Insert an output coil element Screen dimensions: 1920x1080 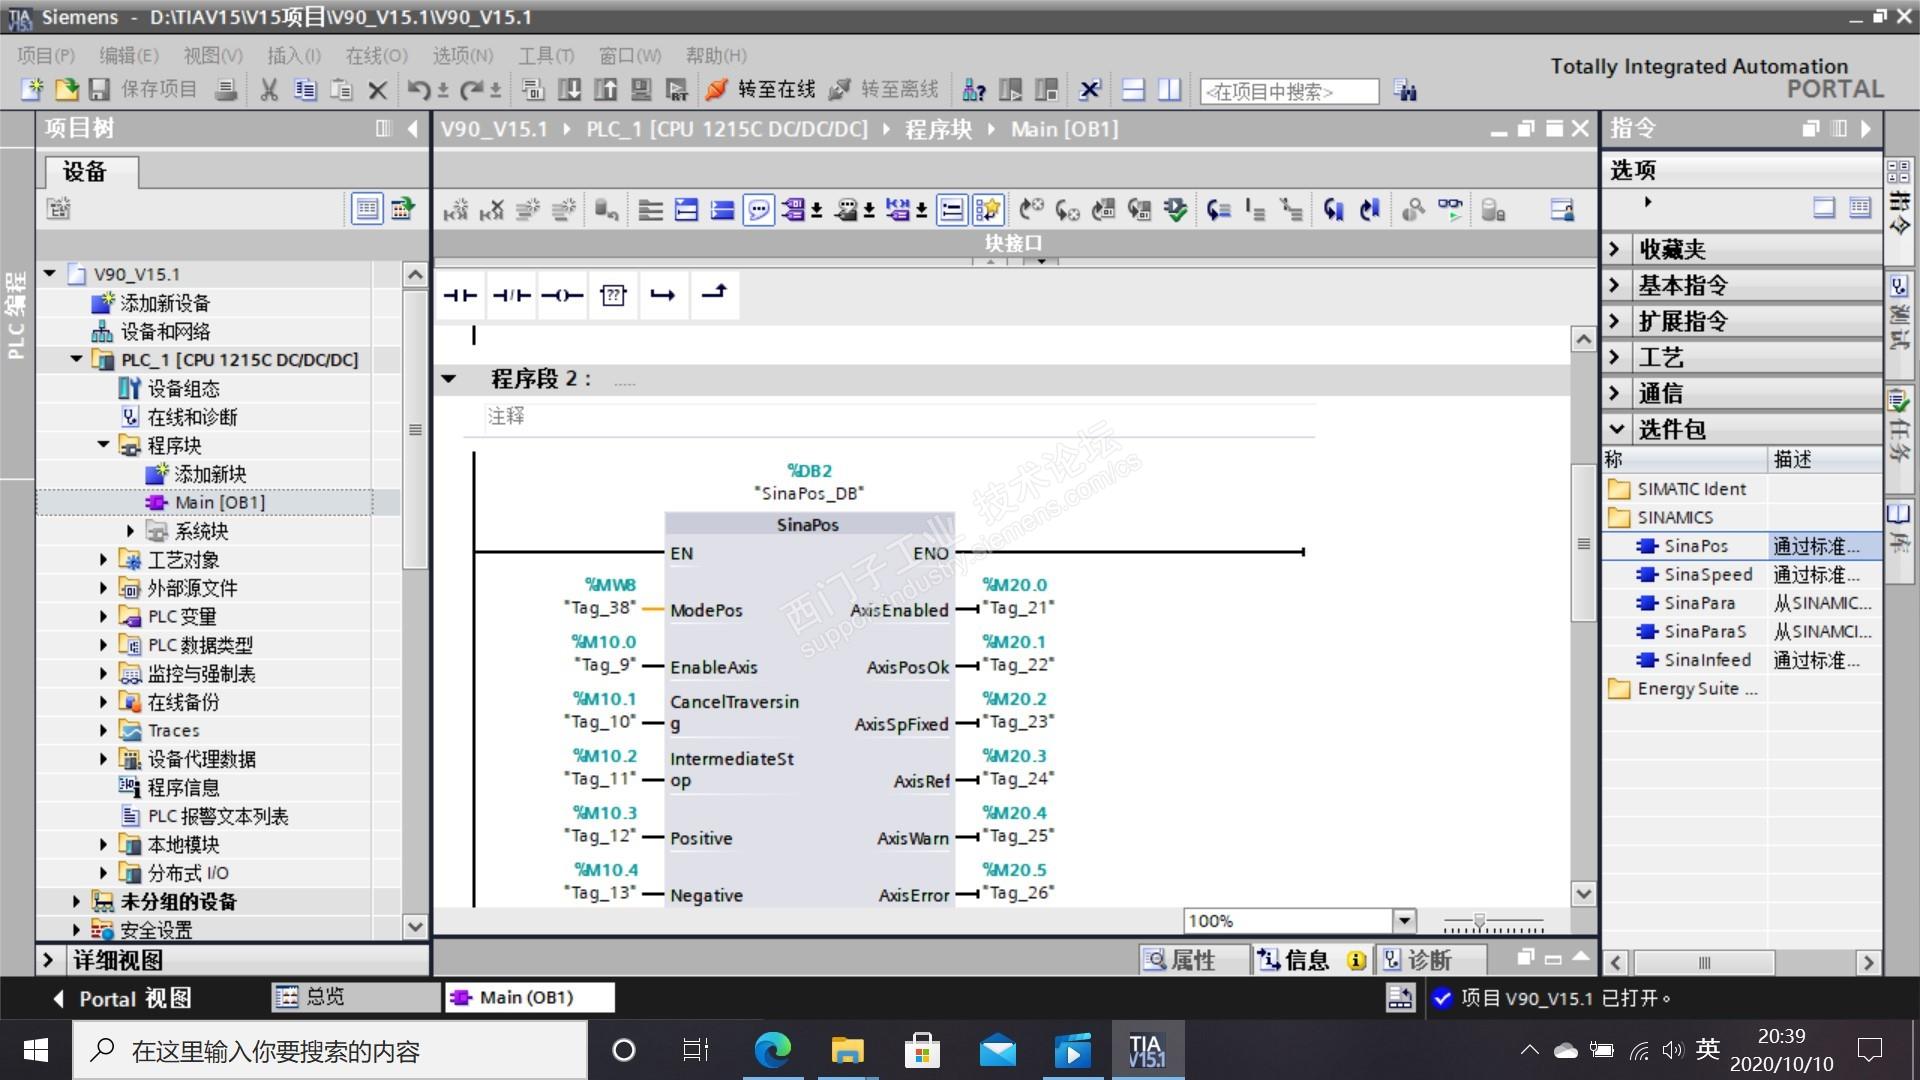pos(562,295)
